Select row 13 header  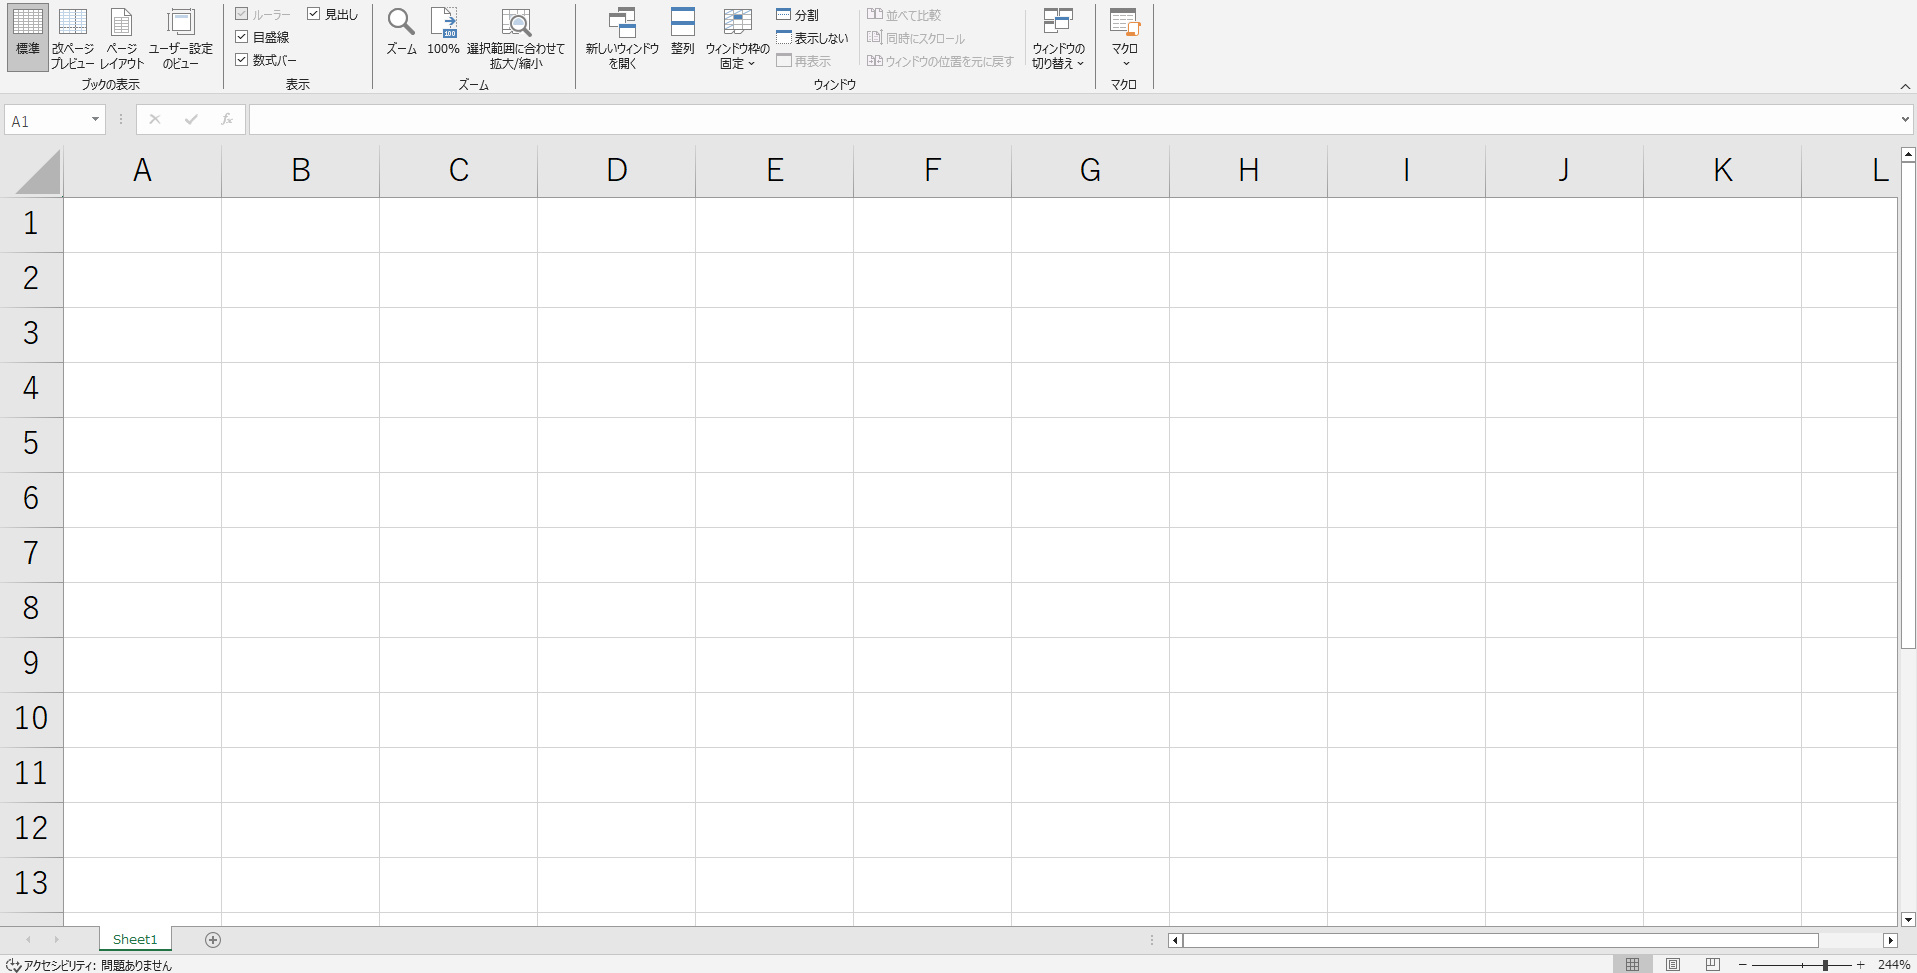(31, 884)
